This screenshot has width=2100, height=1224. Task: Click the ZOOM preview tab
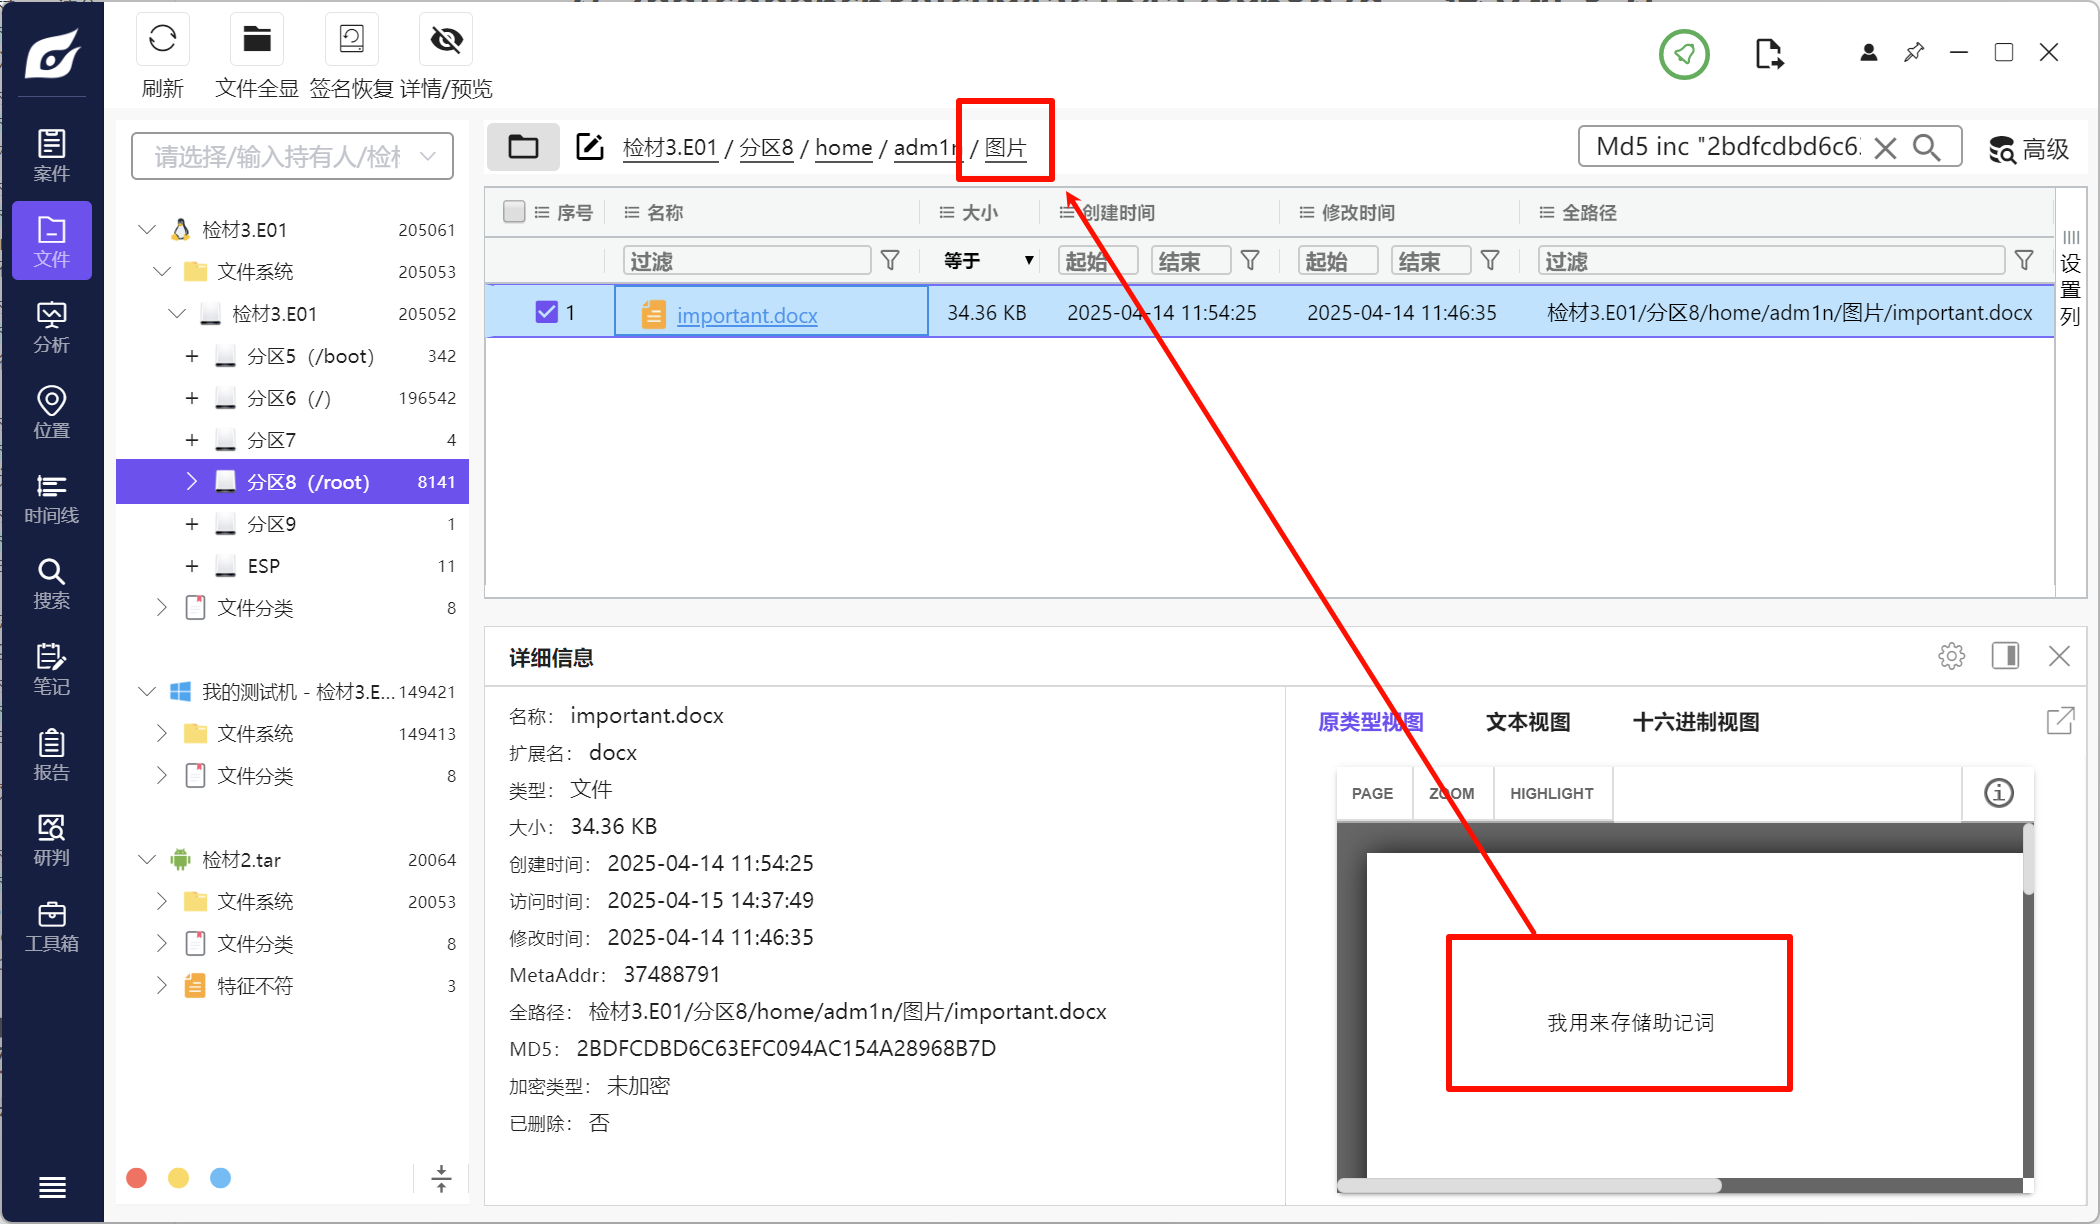click(1452, 793)
